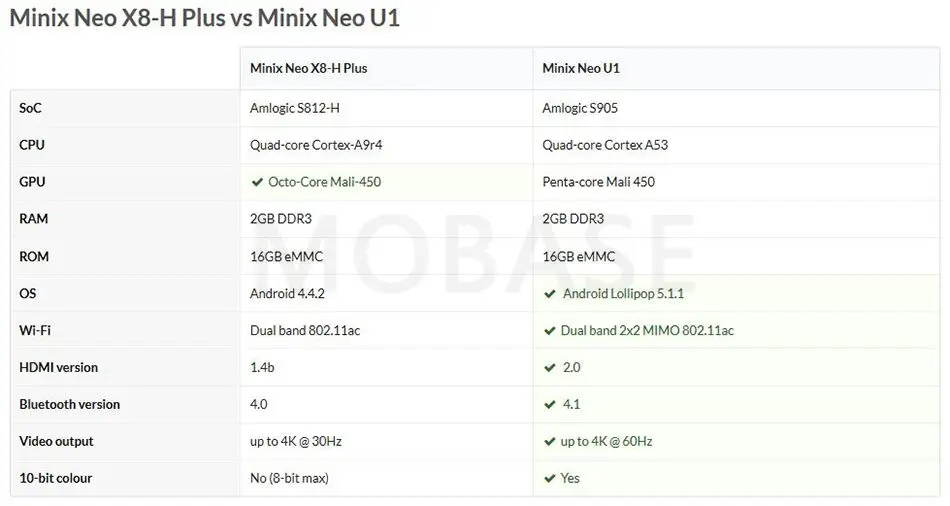This screenshot has width=950, height=506.
Task: Click the Amlogic S905 cell
Action: pyautogui.click(x=580, y=108)
